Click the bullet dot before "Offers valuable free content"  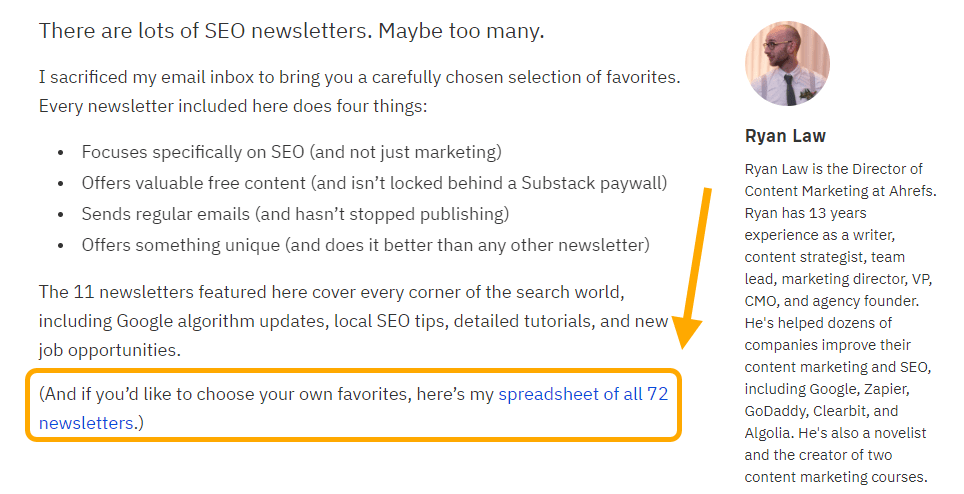tap(60, 184)
